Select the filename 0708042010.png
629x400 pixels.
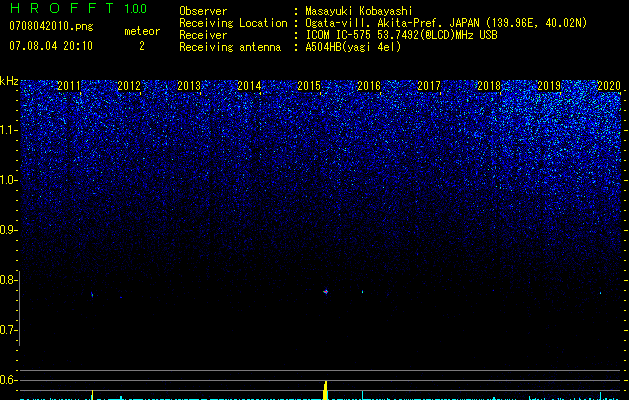pyautogui.click(x=51, y=26)
